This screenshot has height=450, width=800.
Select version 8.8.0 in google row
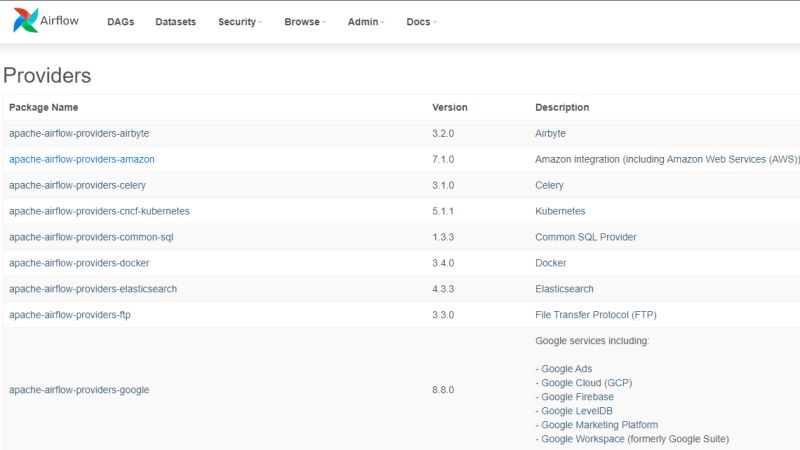click(x=443, y=390)
